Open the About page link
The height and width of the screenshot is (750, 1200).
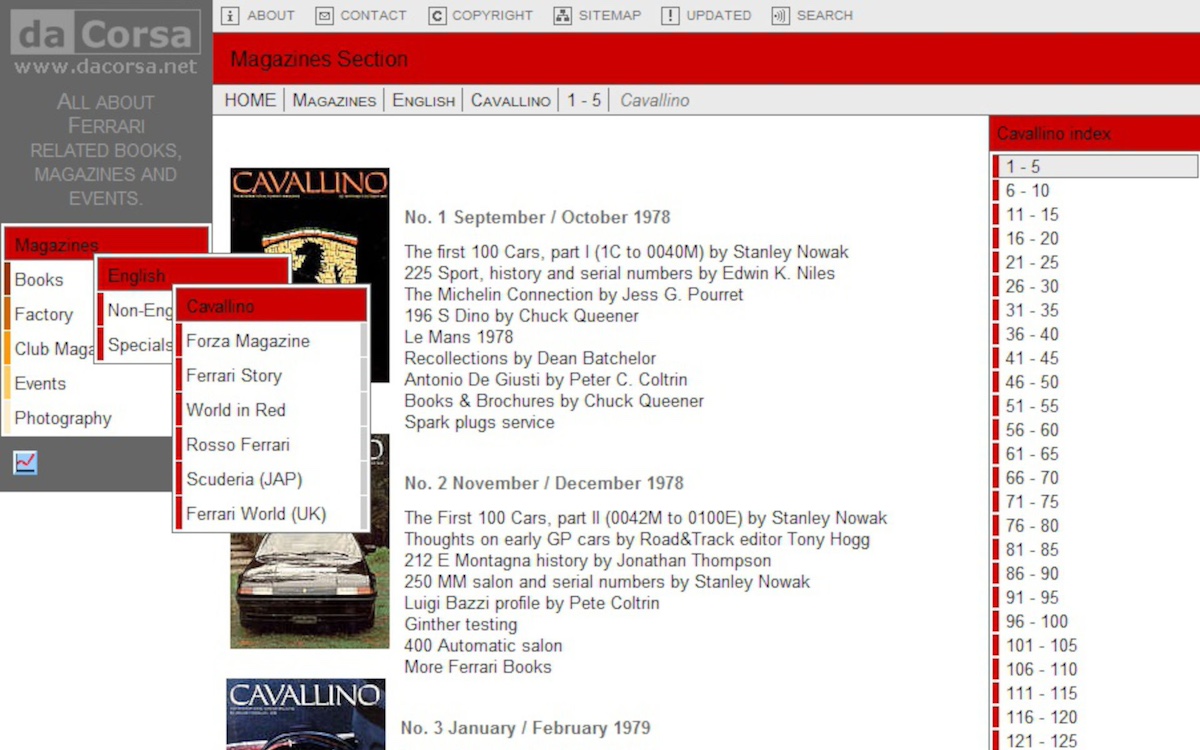(271, 16)
